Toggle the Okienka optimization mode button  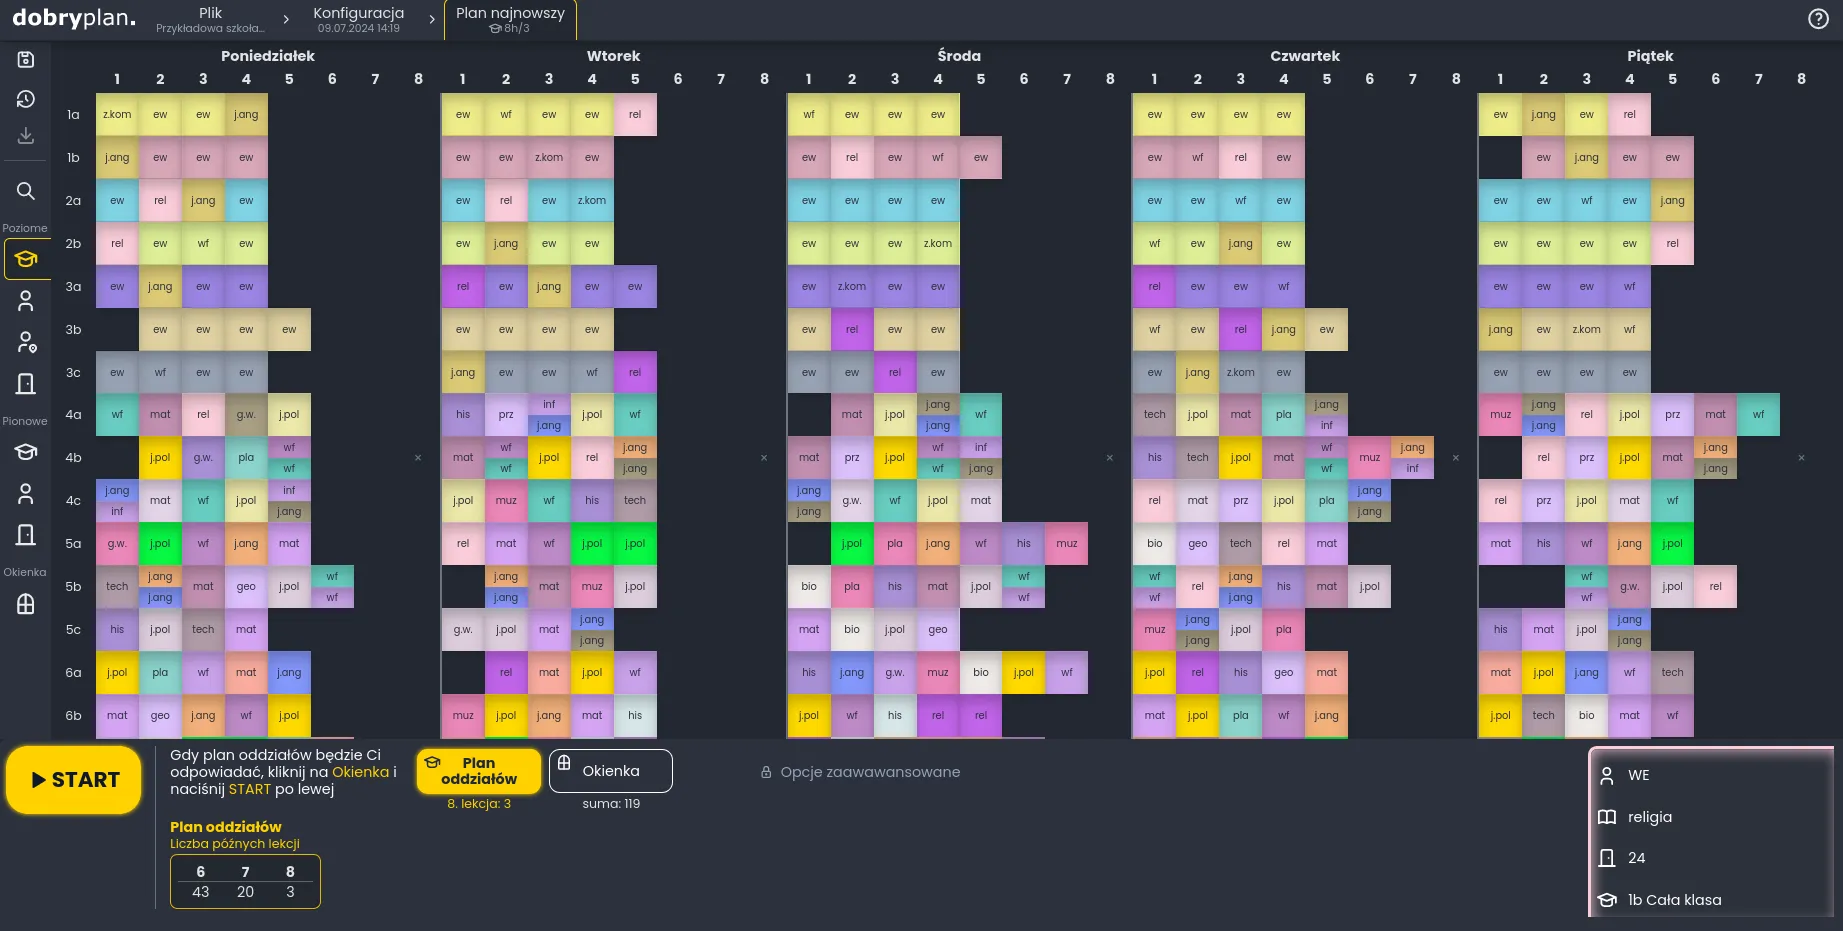(610, 771)
